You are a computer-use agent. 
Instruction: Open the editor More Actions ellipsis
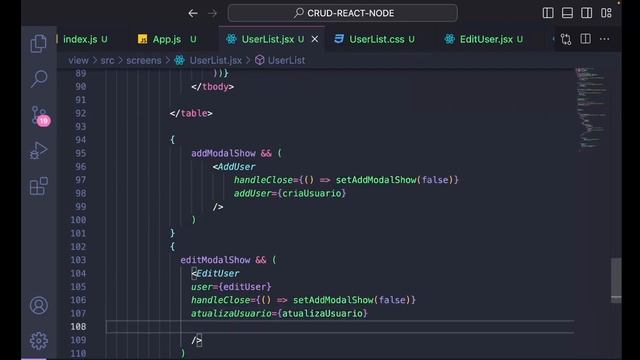tap(604, 39)
